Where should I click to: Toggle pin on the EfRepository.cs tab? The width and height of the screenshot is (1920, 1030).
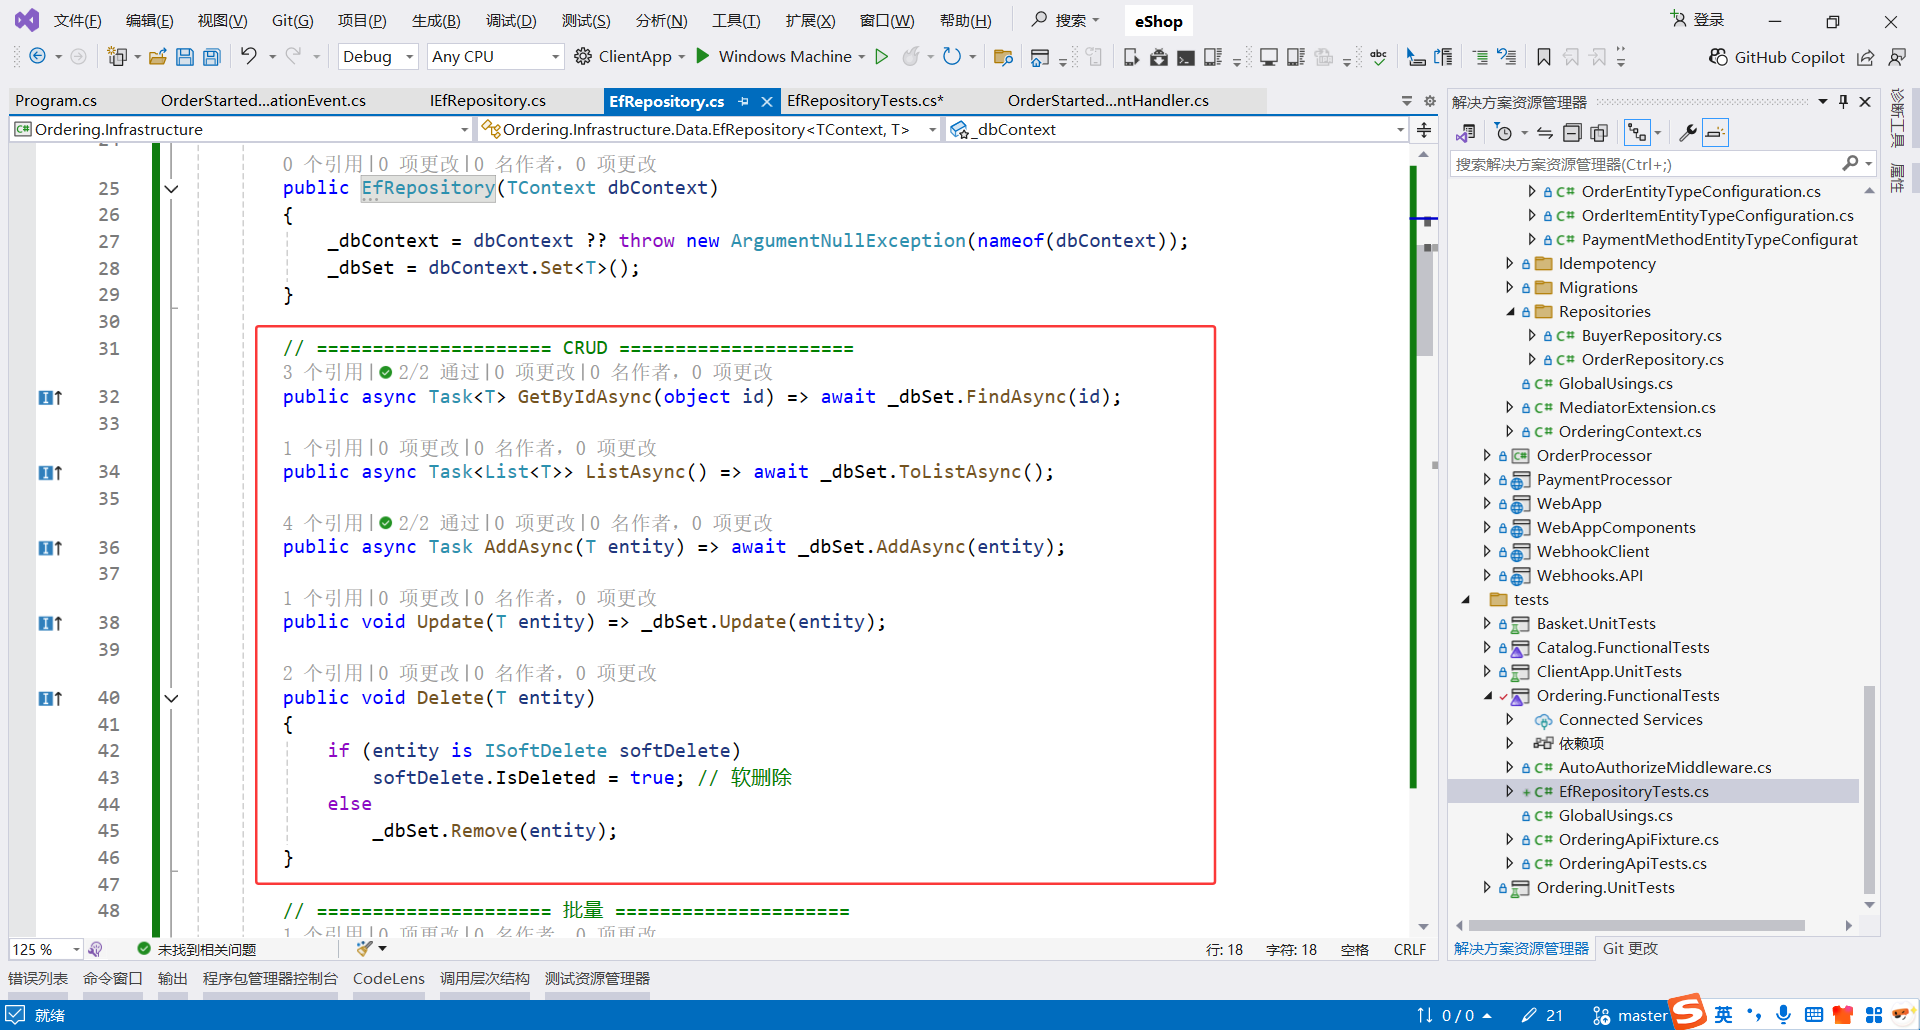pyautogui.click(x=743, y=102)
